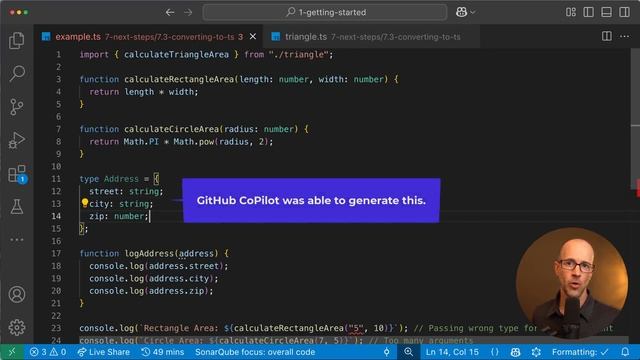The image size is (640, 360).
Task: Open the Run and Debug view
Action: [17, 140]
